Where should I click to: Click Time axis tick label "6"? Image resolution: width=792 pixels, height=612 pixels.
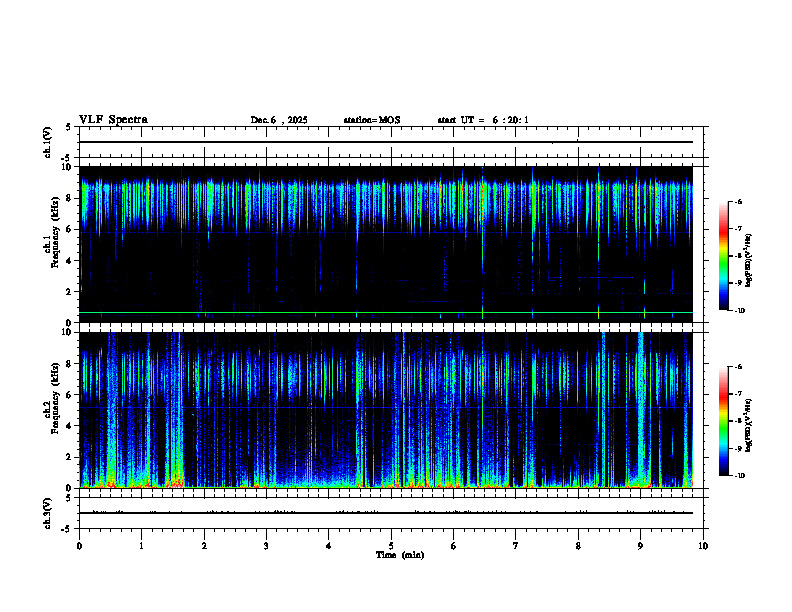tap(454, 546)
